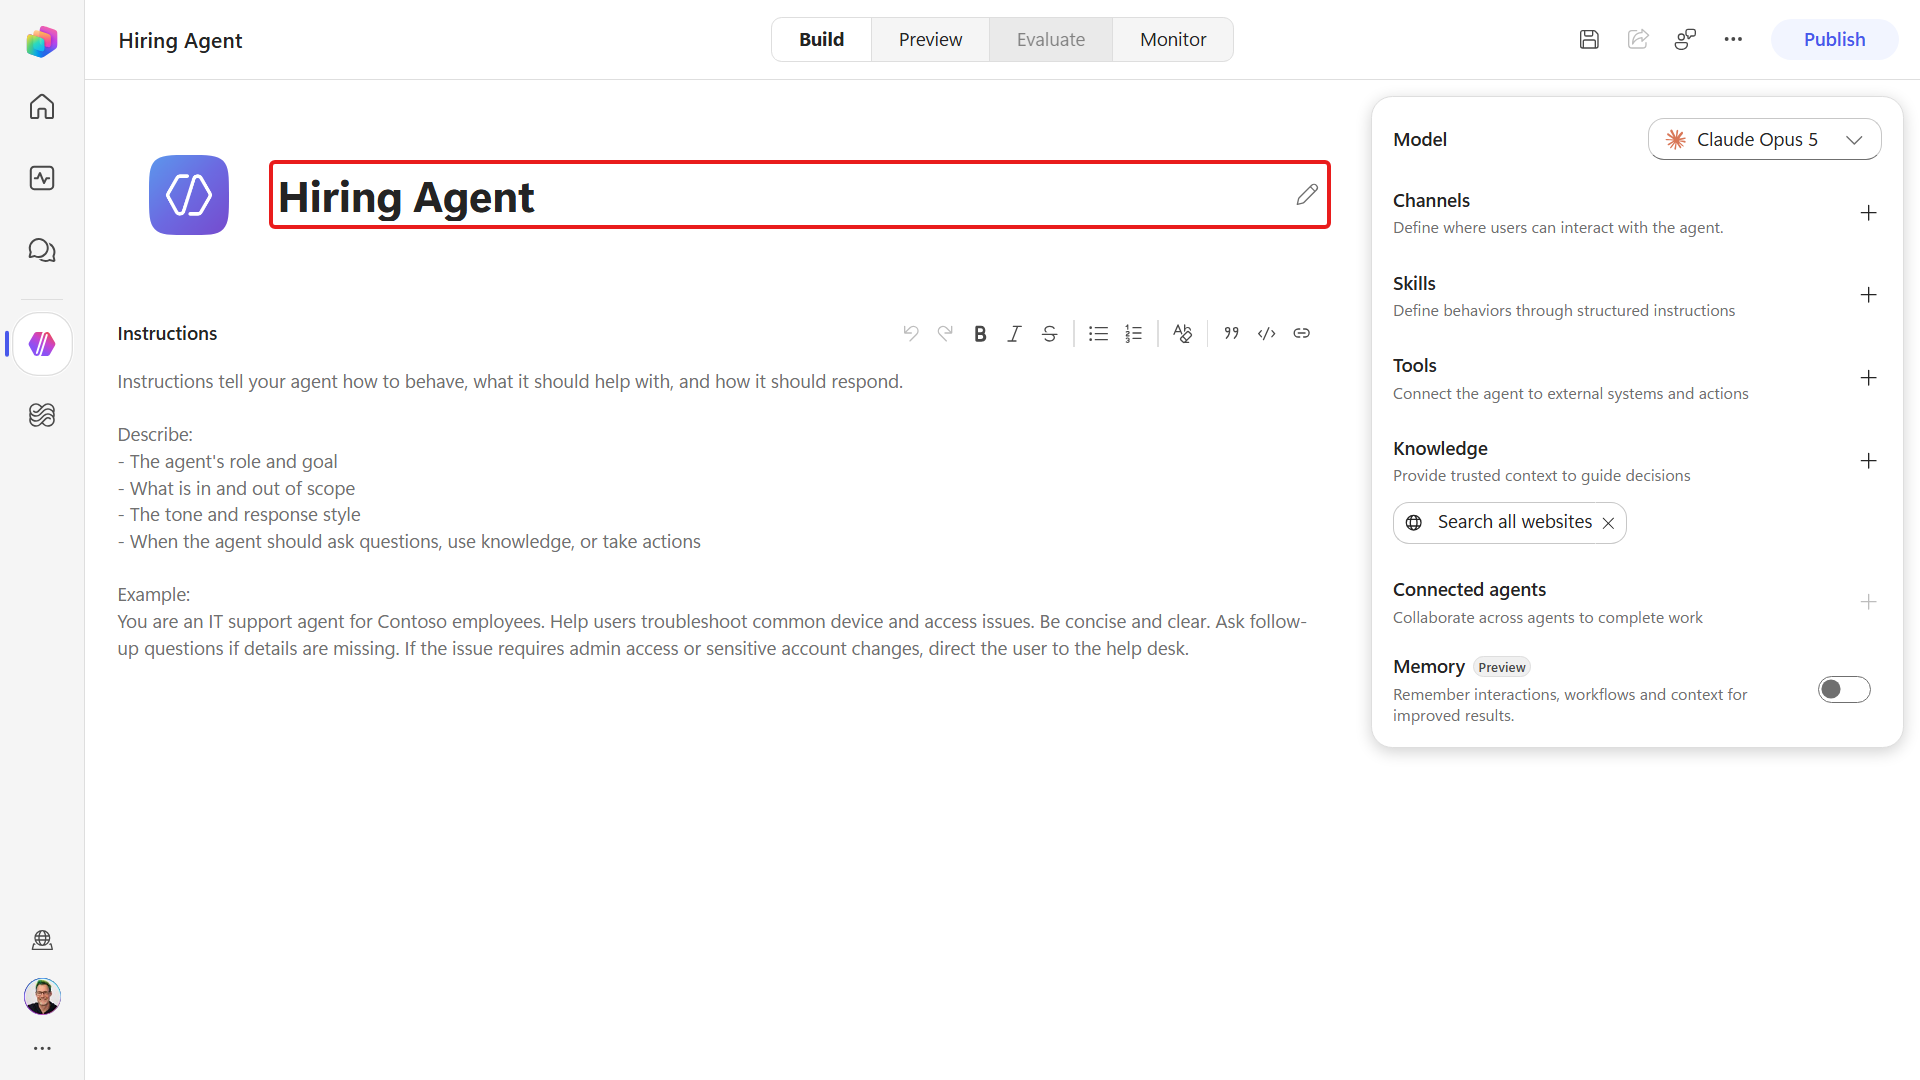Open the top bar more options ellipsis

click(1733, 39)
